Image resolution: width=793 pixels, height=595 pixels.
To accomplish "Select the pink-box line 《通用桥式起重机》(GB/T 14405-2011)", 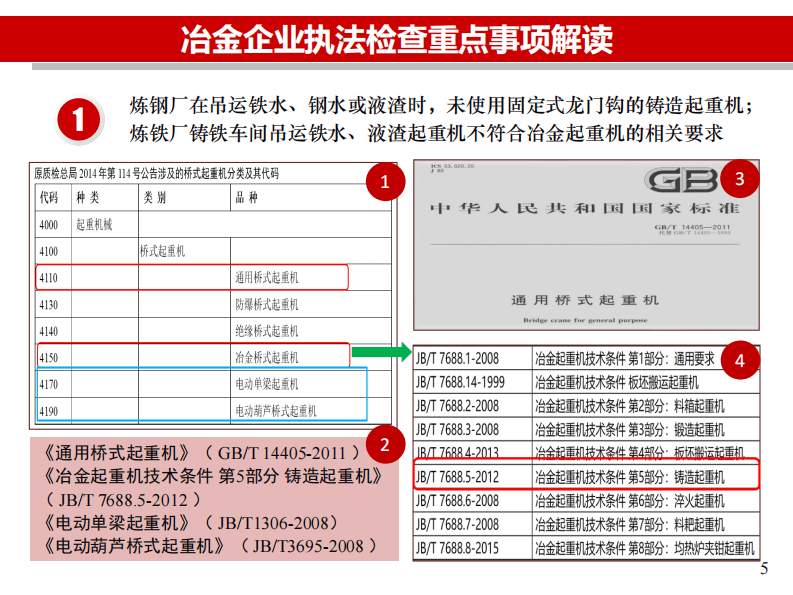I will click(x=202, y=453).
